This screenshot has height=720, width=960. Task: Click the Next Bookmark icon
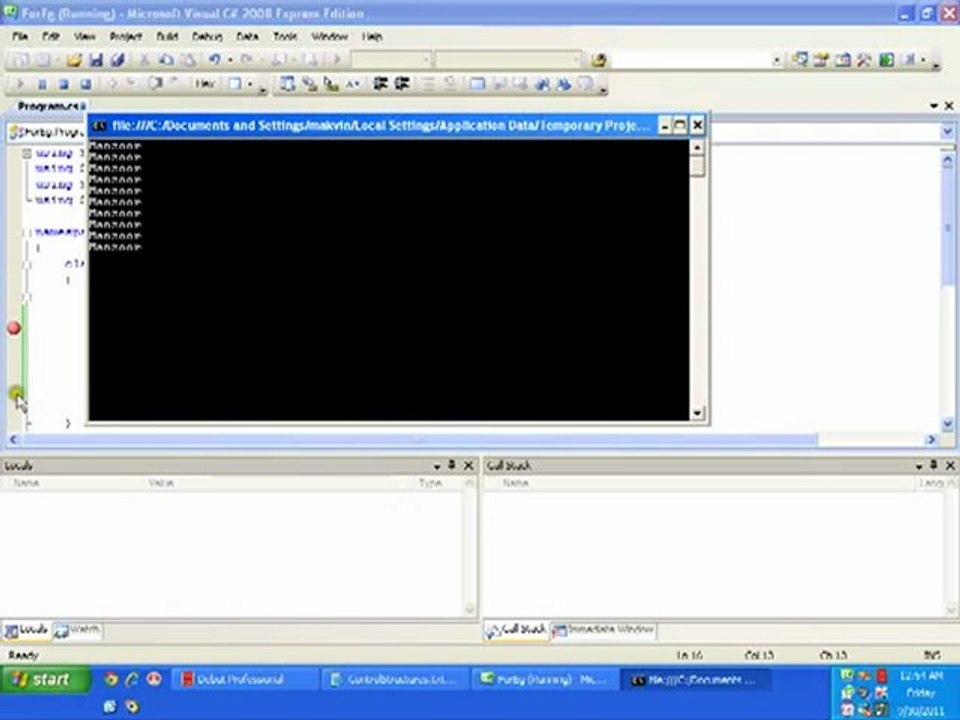point(520,84)
